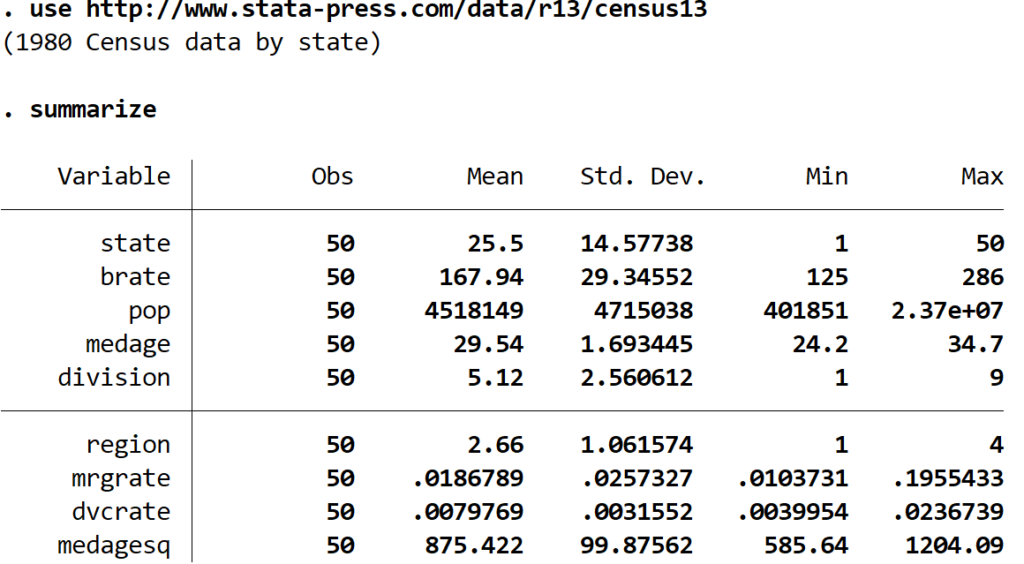This screenshot has height=564, width=1024.
Task: Click the Variable column header
Action: pos(113,177)
